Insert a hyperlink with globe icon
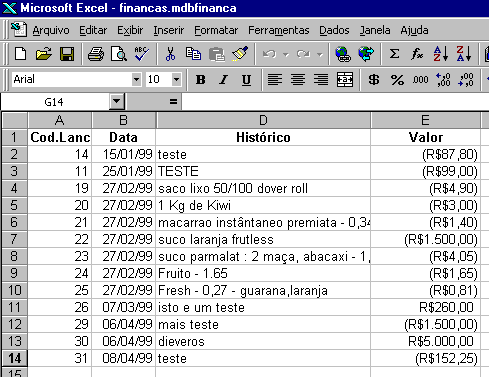Image resolution: width=489 pixels, height=377 pixels. (x=343, y=54)
